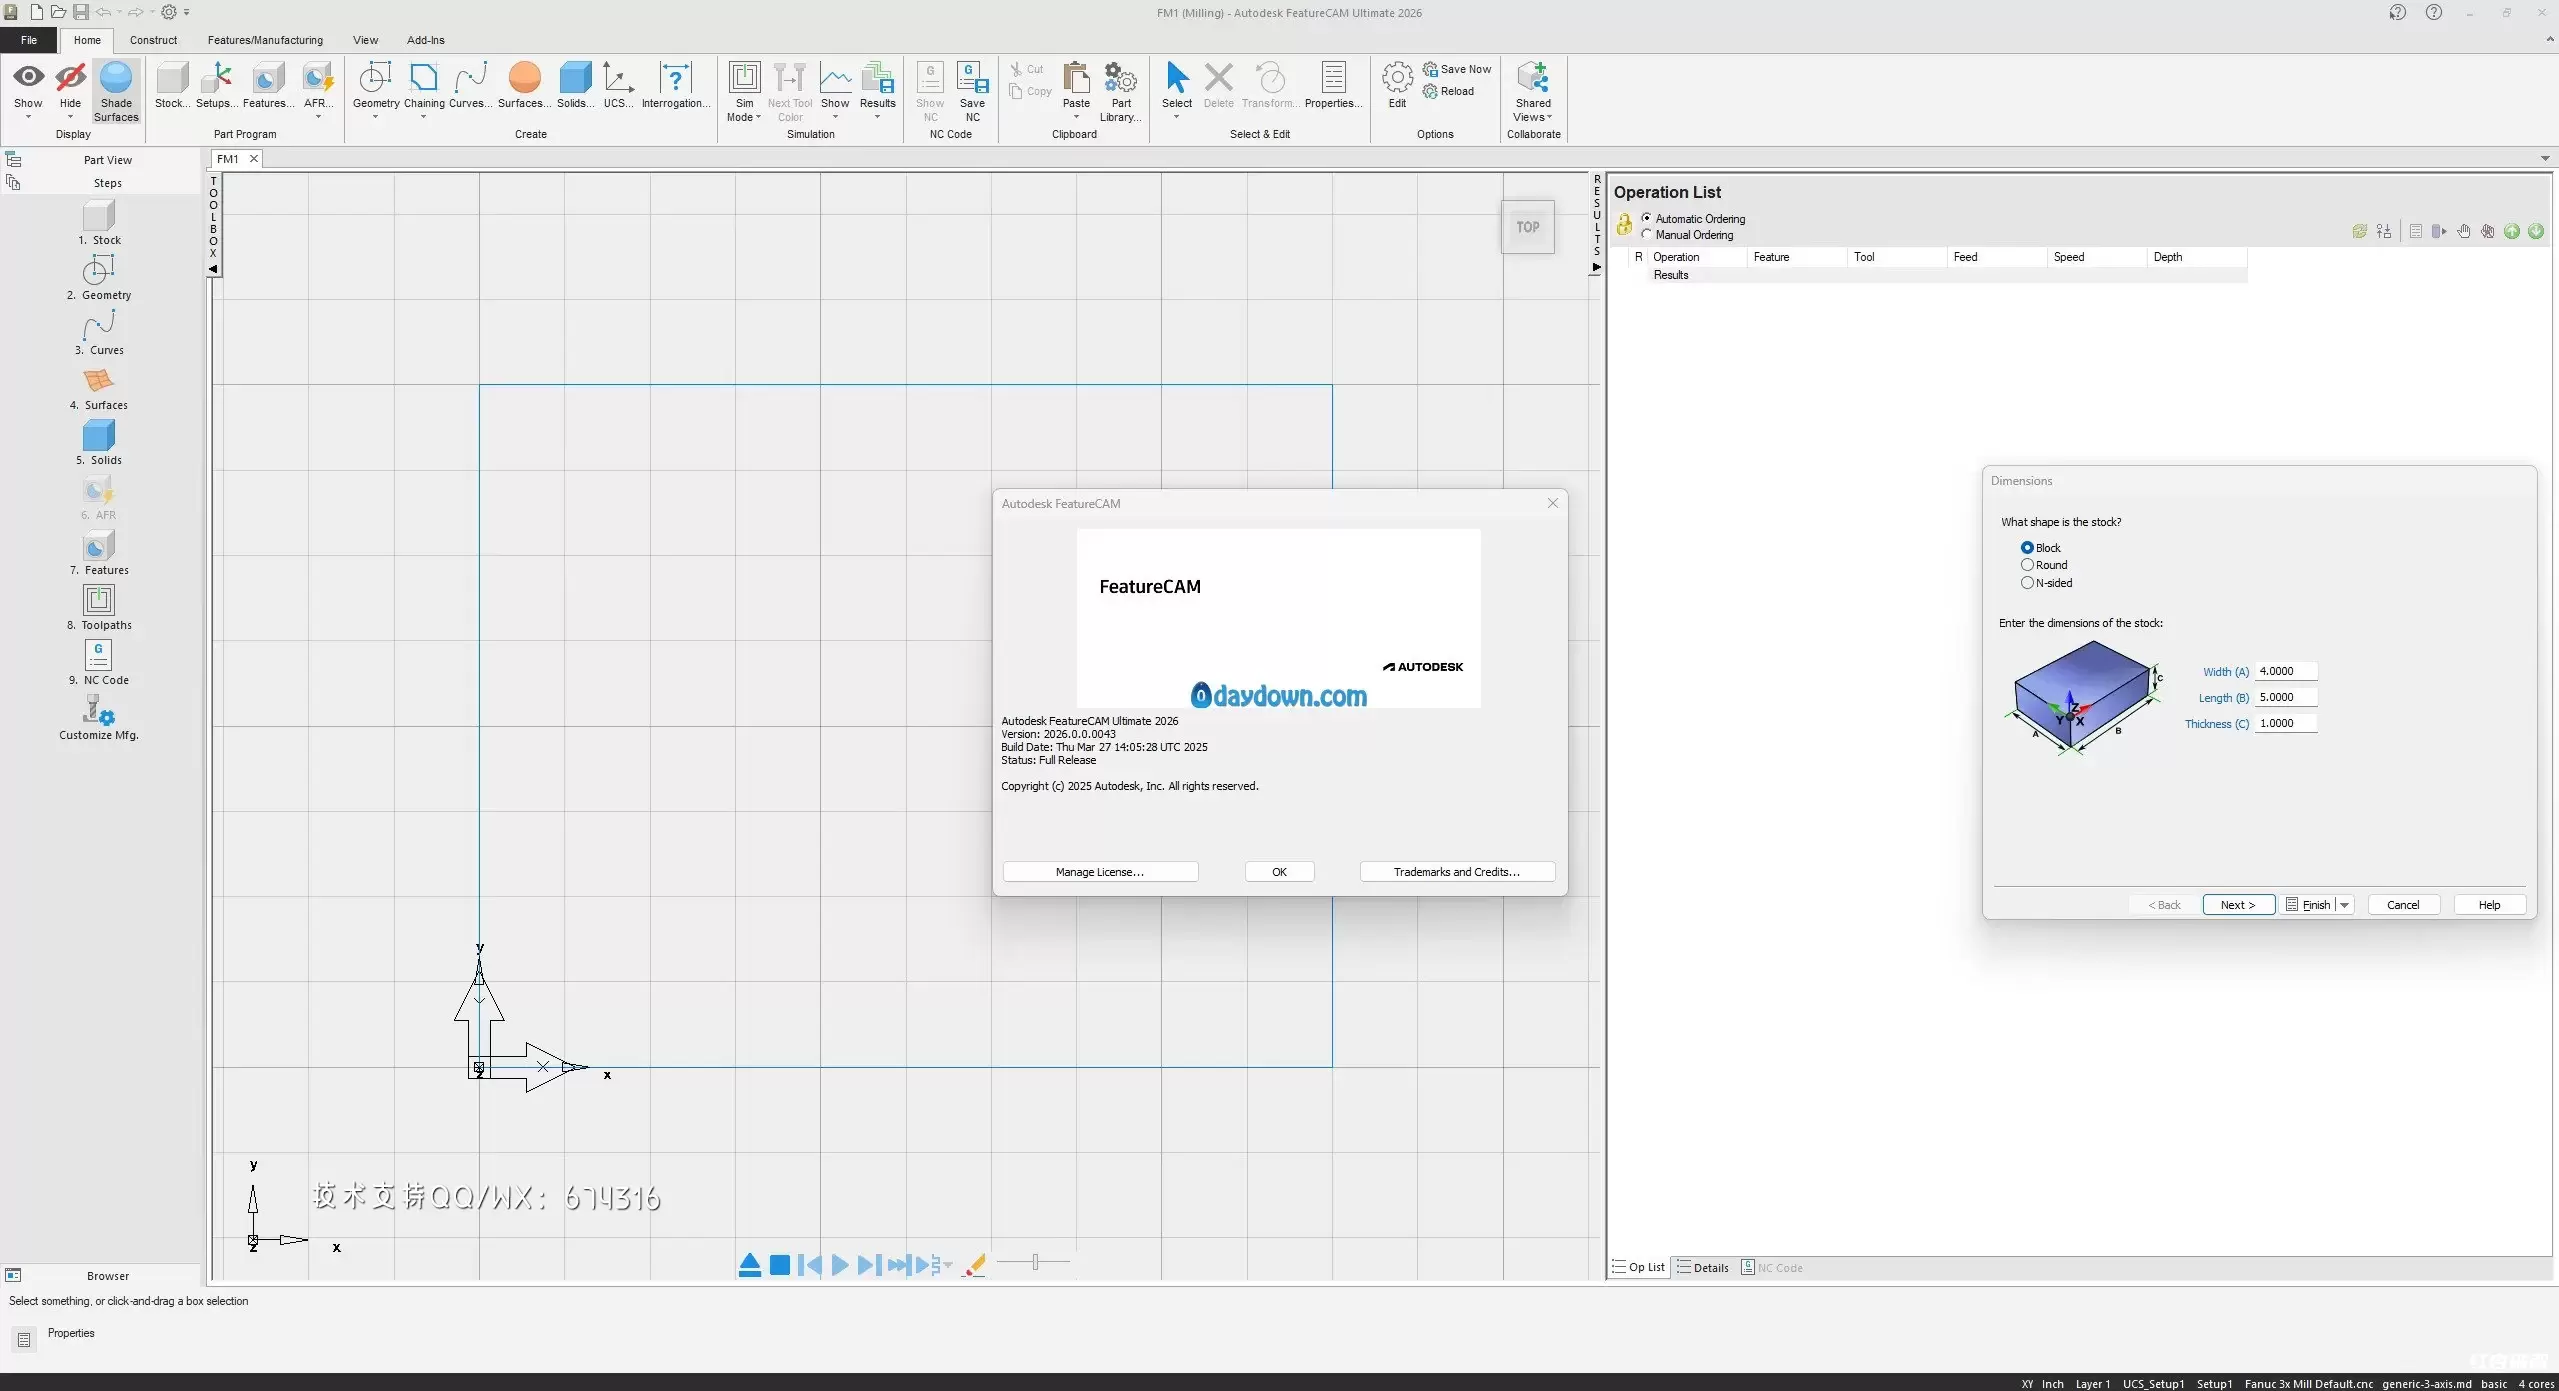Select Block stock shape
Viewport: 2559px width, 1391px height.
(x=2027, y=547)
